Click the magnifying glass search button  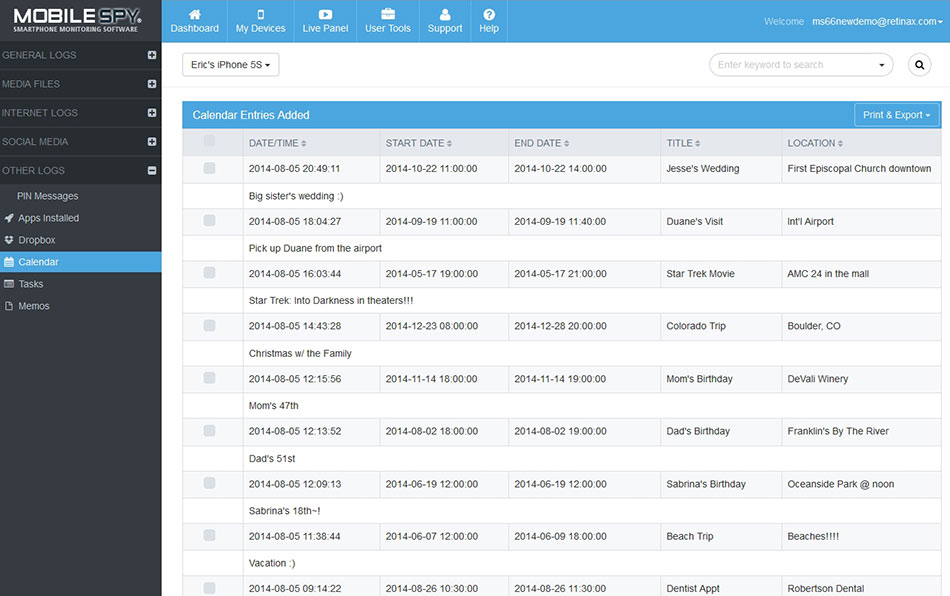pyautogui.click(x=919, y=65)
